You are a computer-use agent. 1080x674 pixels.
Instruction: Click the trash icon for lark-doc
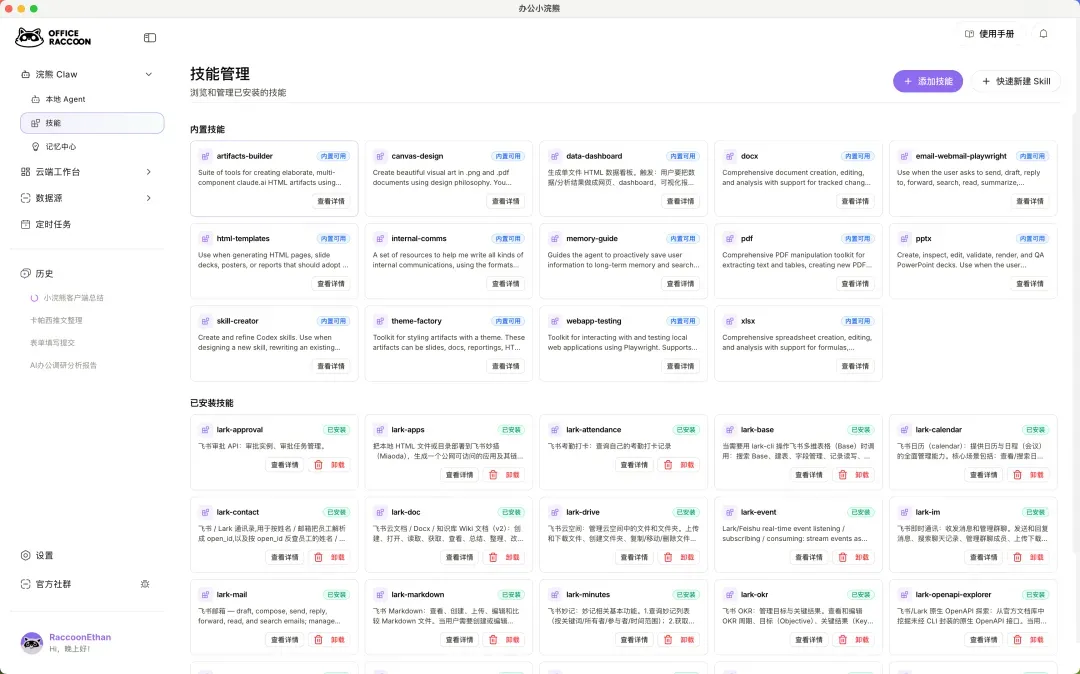pos(493,558)
